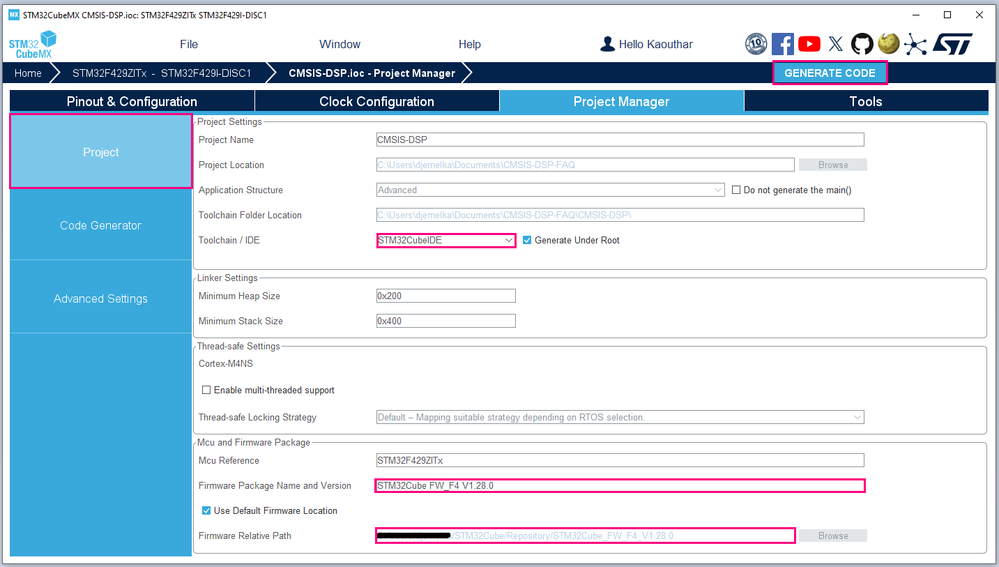999x567 pixels.
Task: Click Browse next to Firmware Relative Path
Action: pyautogui.click(x=833, y=536)
